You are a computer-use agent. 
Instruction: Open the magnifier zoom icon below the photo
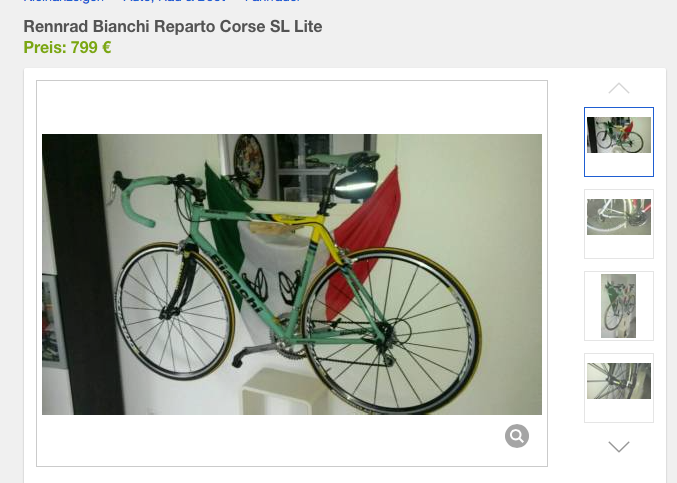(517, 436)
